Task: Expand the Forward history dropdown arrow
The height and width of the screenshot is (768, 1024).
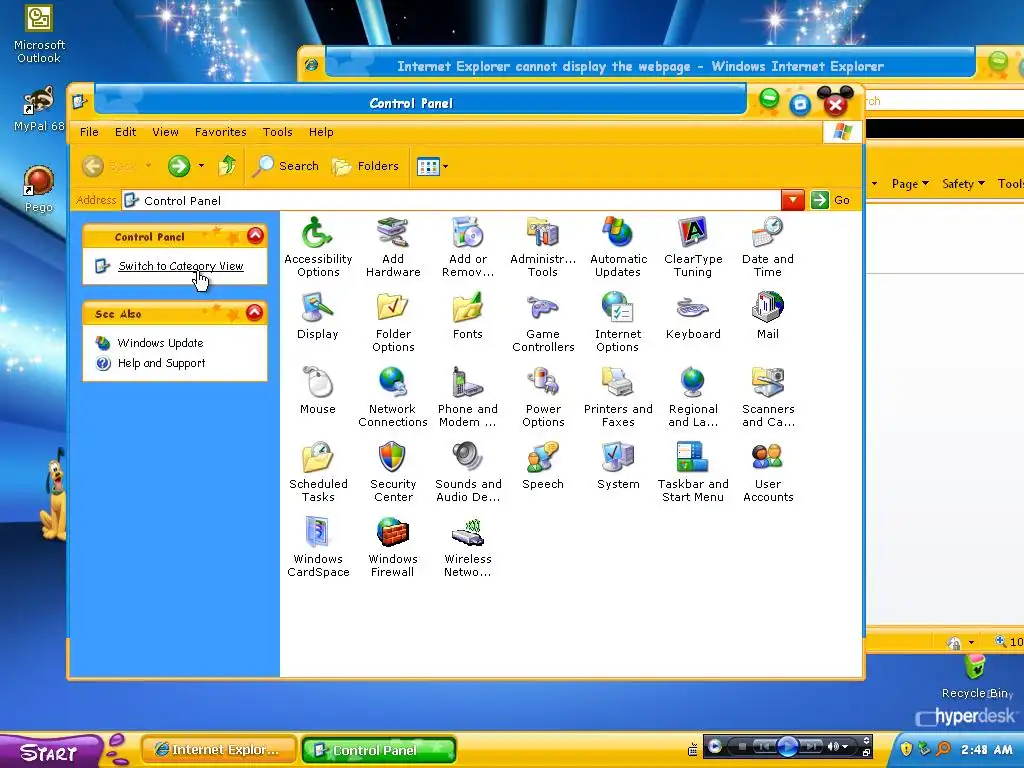Action: click(201, 166)
